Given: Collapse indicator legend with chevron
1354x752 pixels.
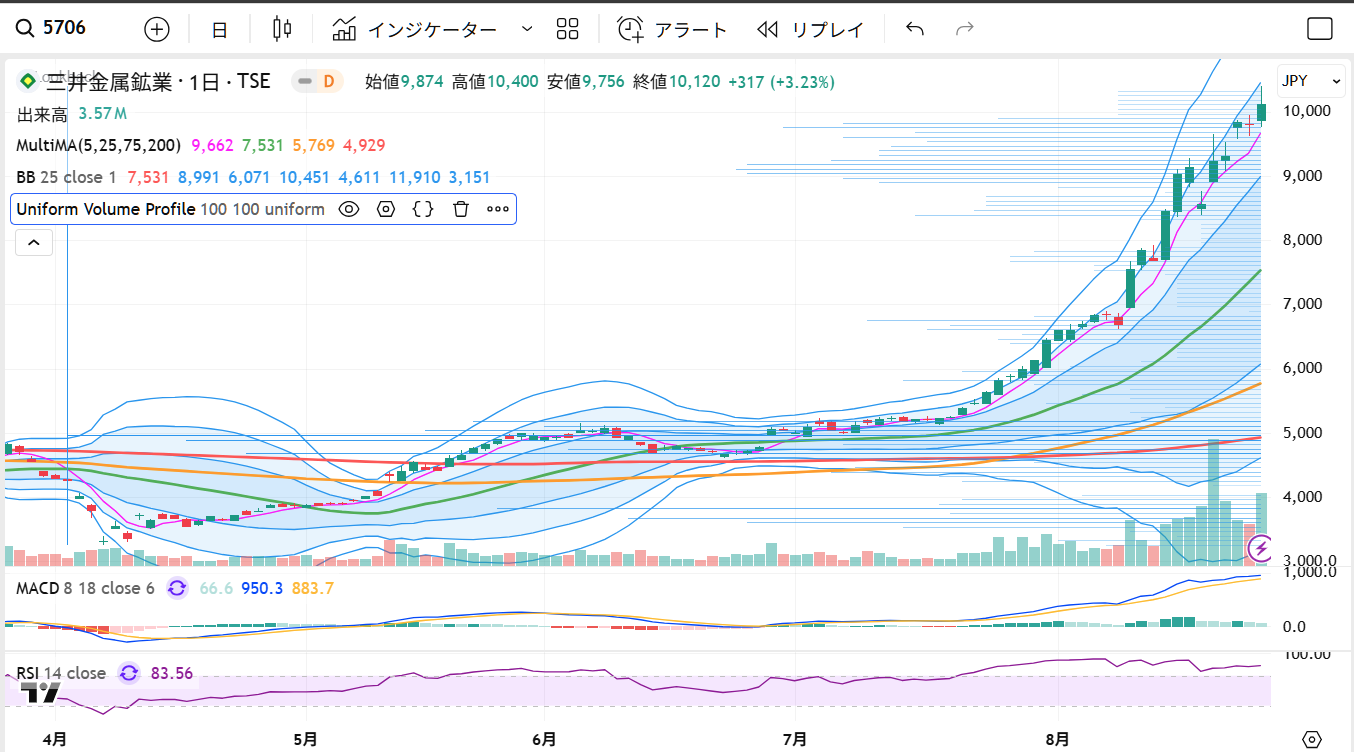Looking at the screenshot, I should coord(33,242).
